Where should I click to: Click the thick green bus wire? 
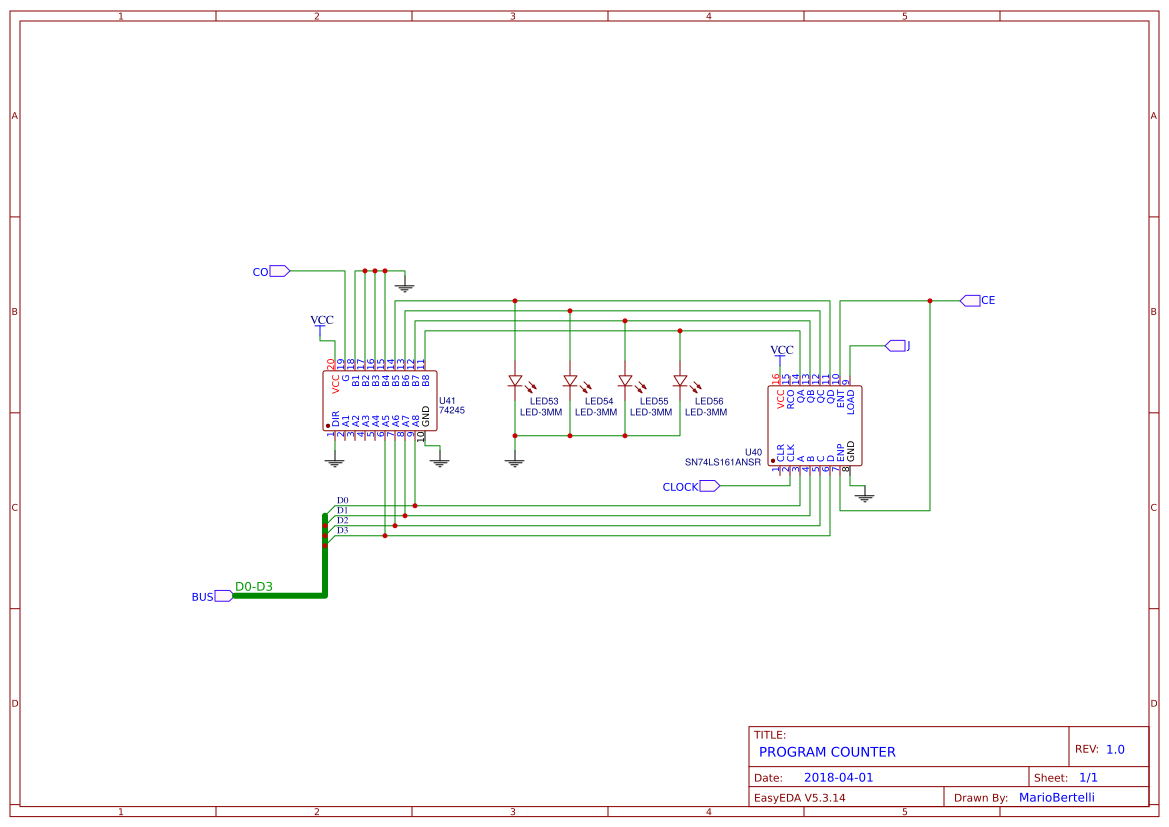280,596
